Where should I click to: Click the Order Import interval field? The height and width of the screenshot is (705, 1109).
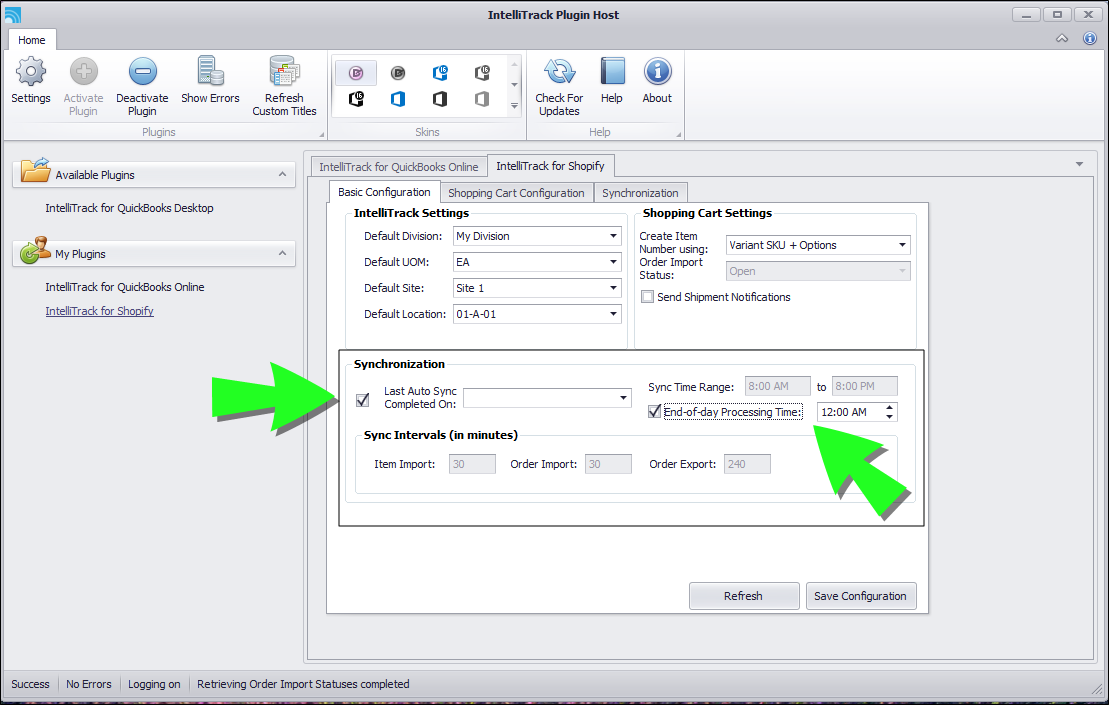(608, 464)
